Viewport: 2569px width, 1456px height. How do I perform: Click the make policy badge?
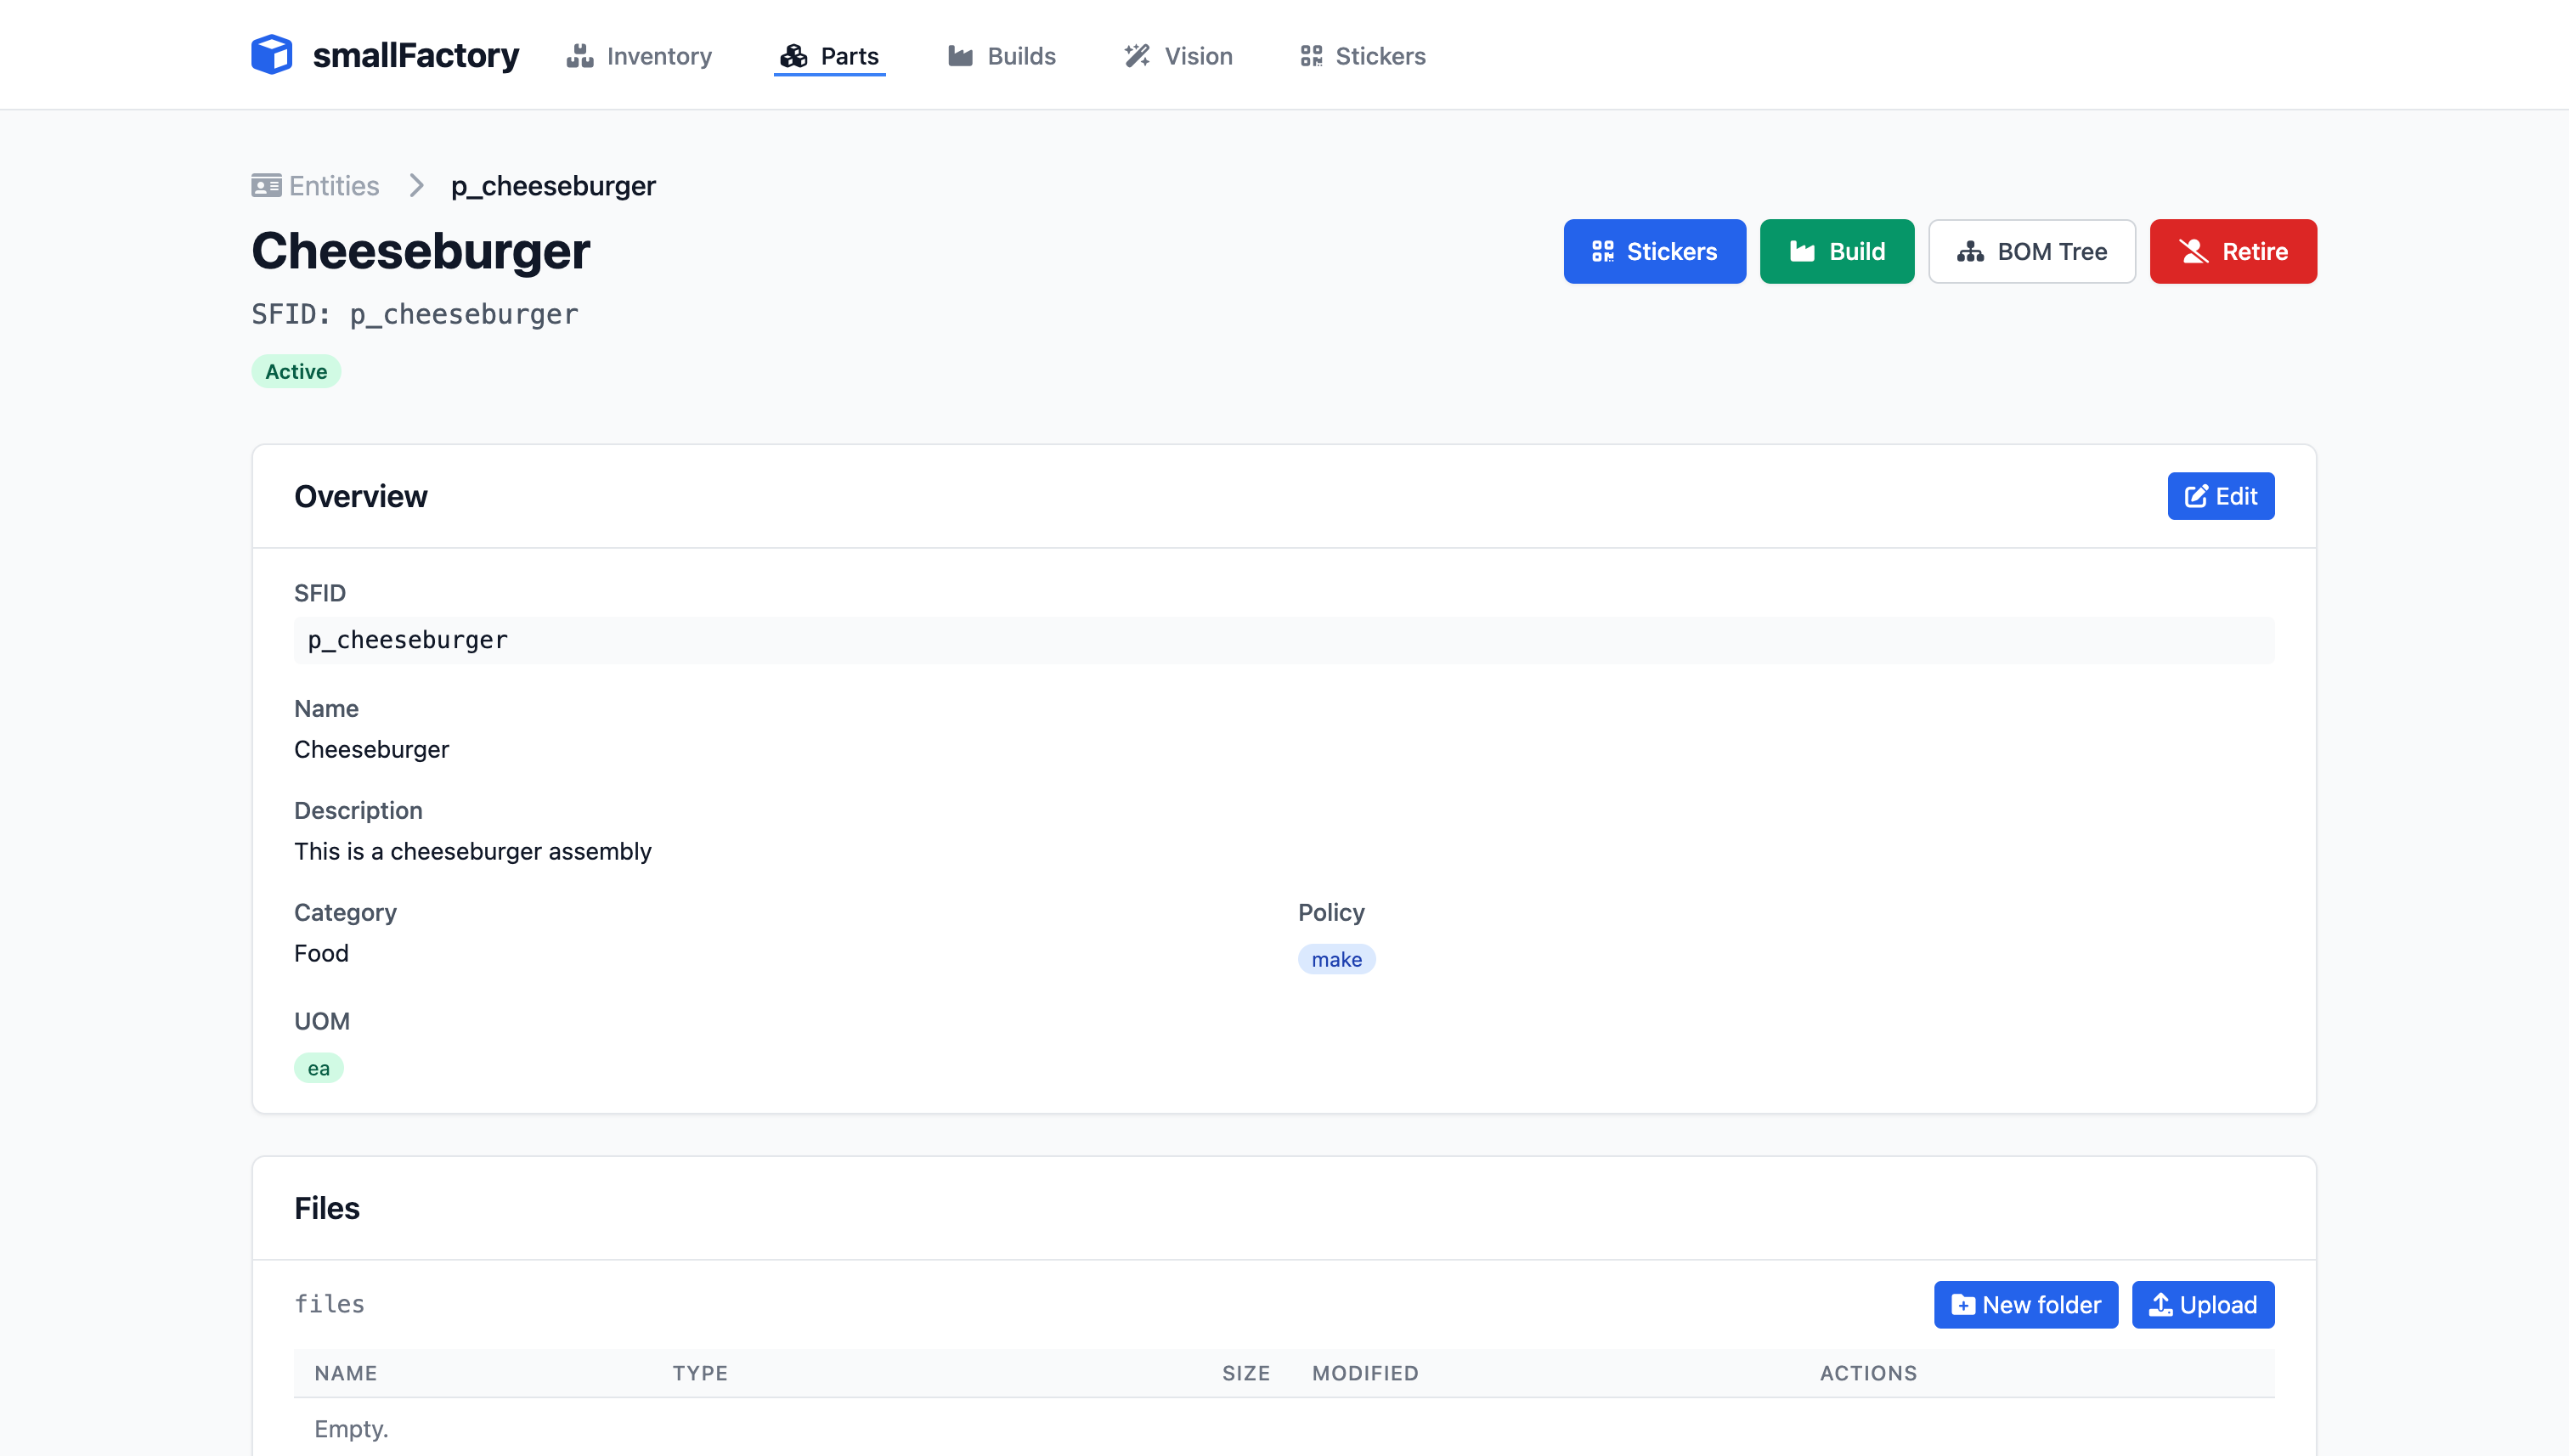coord(1336,960)
